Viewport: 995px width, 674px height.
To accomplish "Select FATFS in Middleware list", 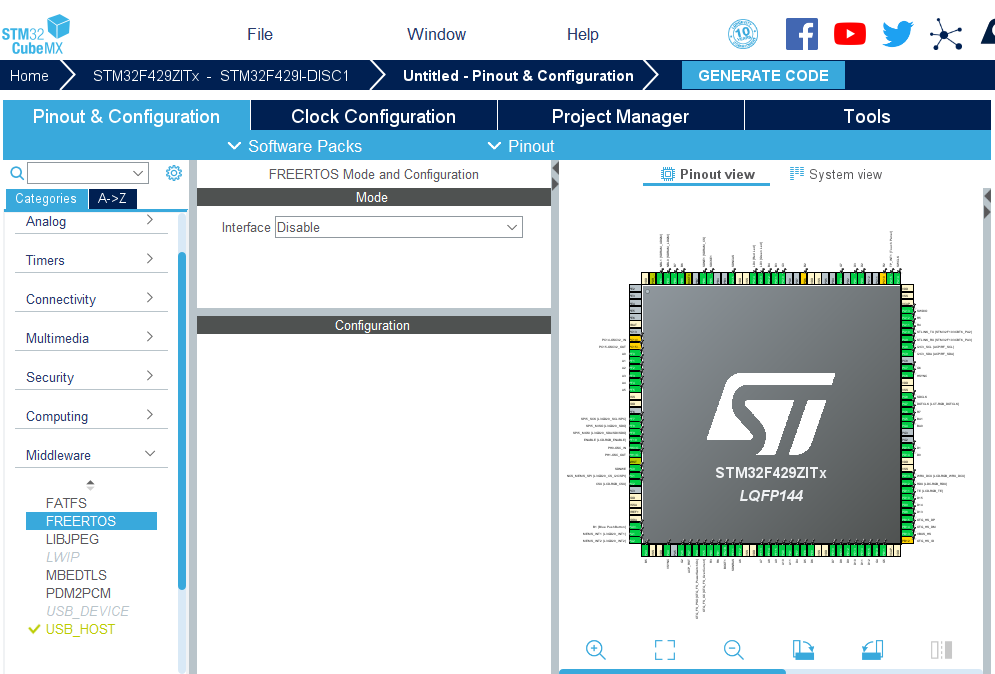I will point(66,503).
